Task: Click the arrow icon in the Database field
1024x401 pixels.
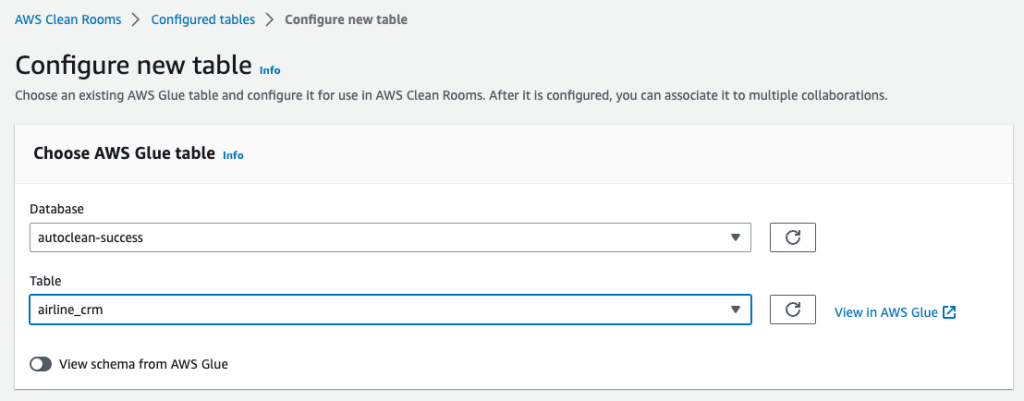Action: [736, 238]
